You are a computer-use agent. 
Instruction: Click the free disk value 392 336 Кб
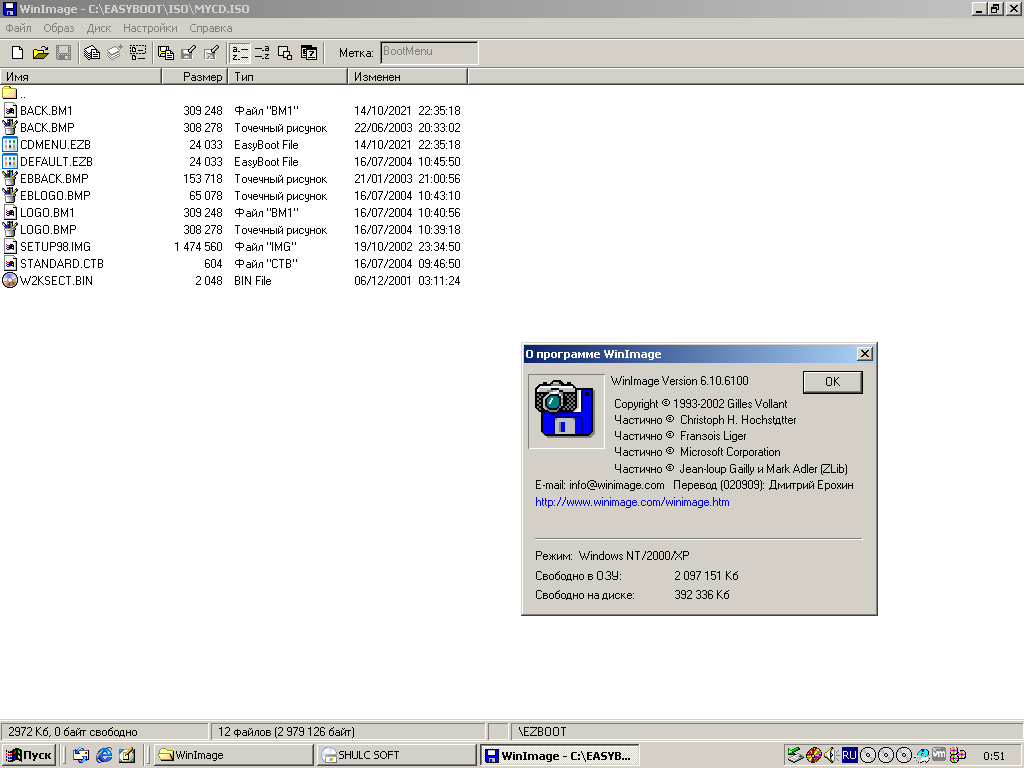tap(701, 594)
